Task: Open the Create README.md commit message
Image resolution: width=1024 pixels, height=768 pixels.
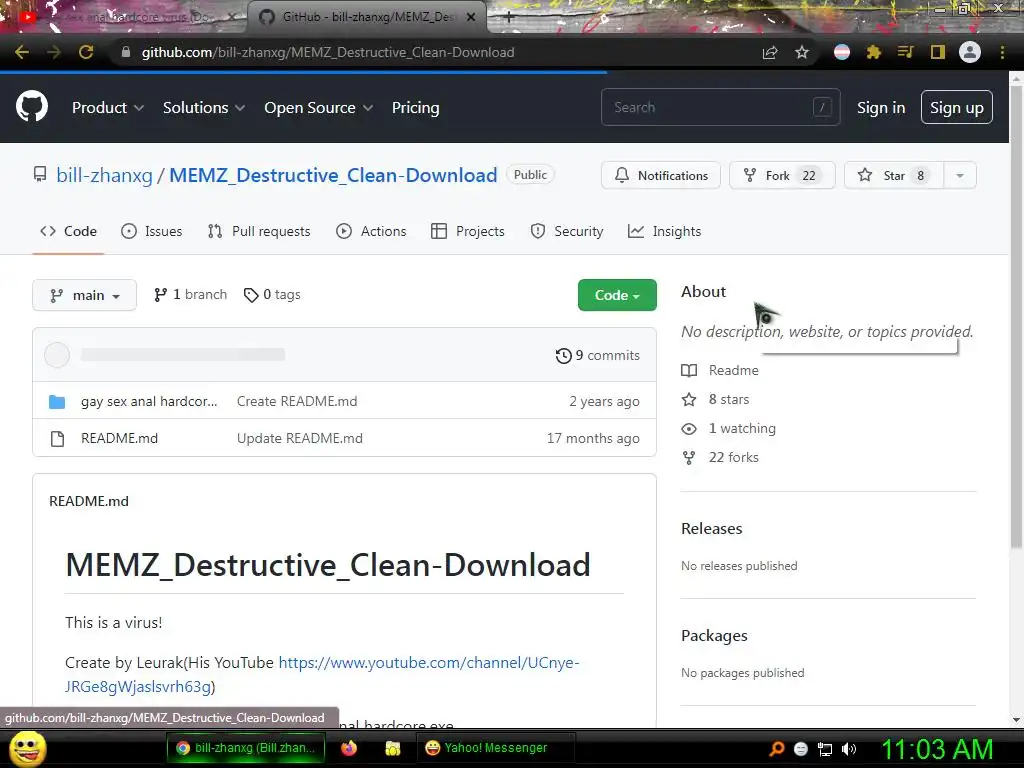Action: [x=297, y=402]
